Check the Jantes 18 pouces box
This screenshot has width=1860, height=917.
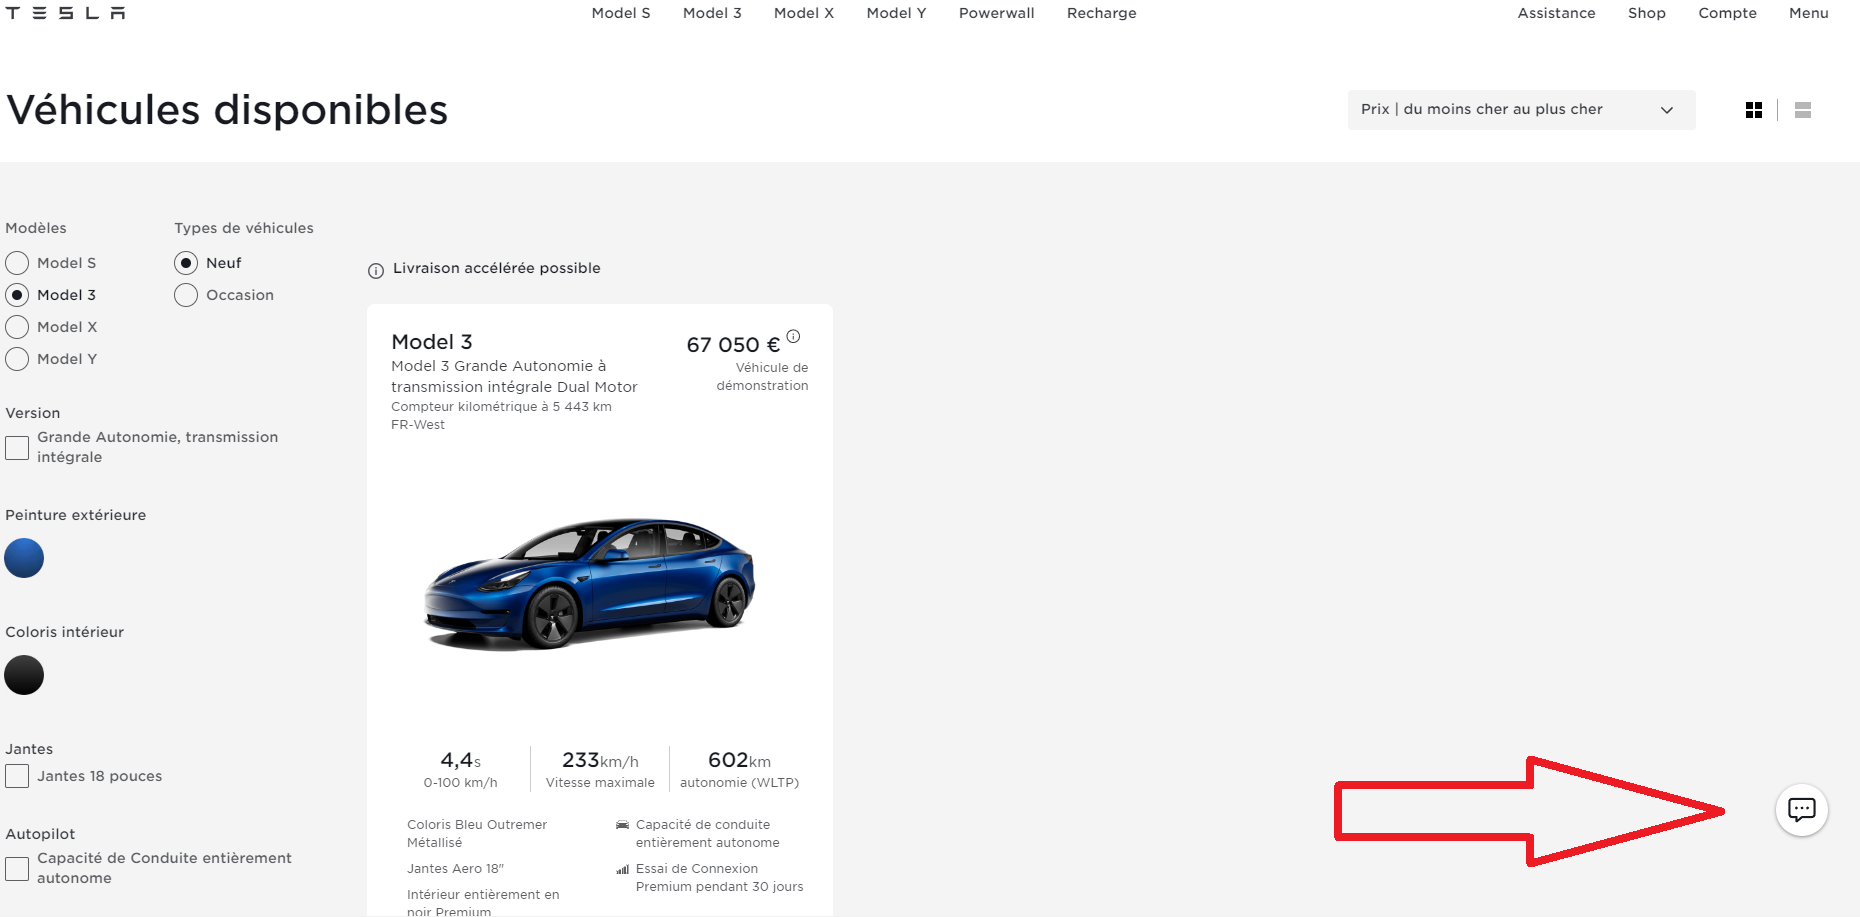click(17, 776)
